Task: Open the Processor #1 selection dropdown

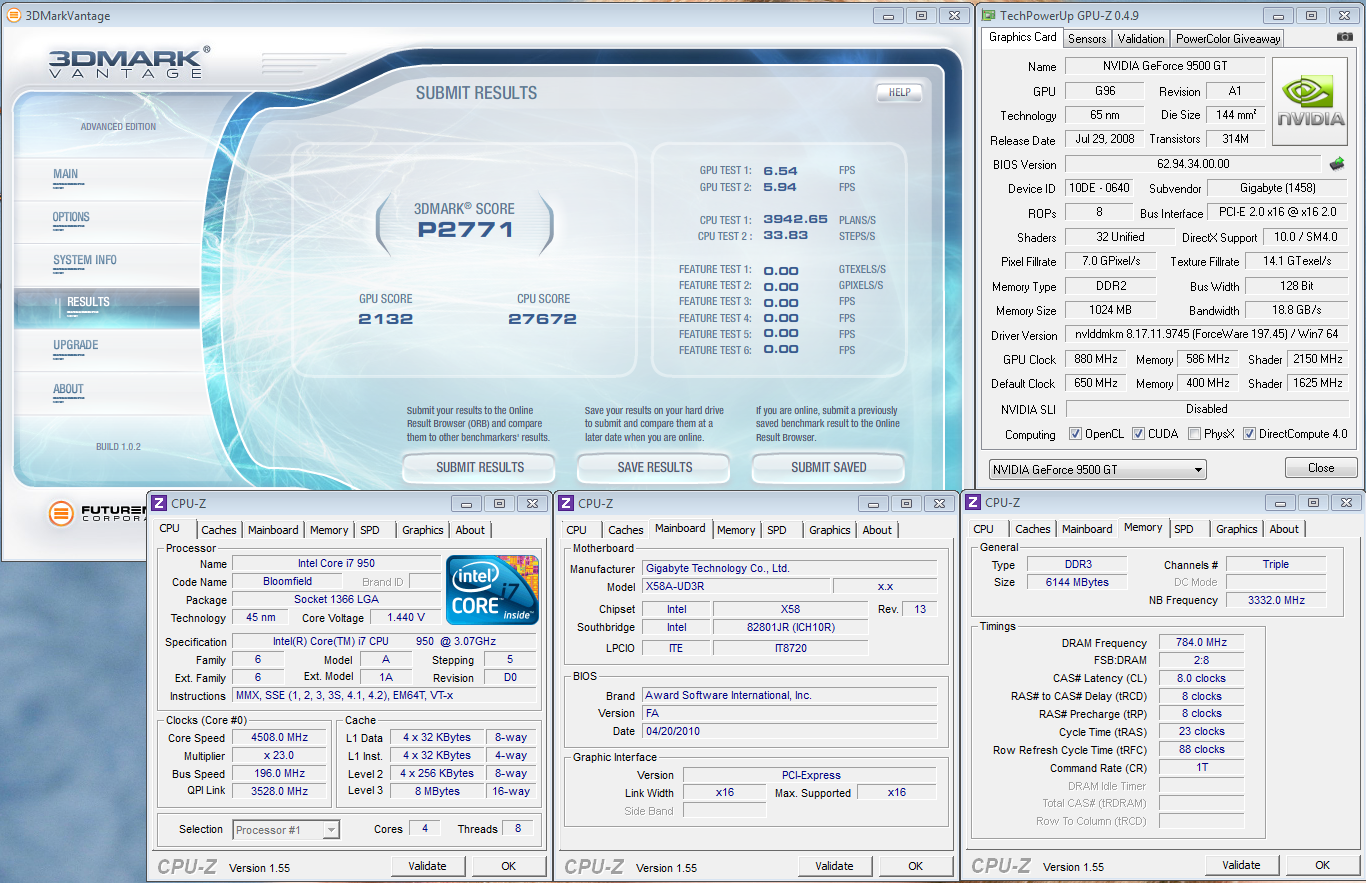Action: (x=286, y=829)
